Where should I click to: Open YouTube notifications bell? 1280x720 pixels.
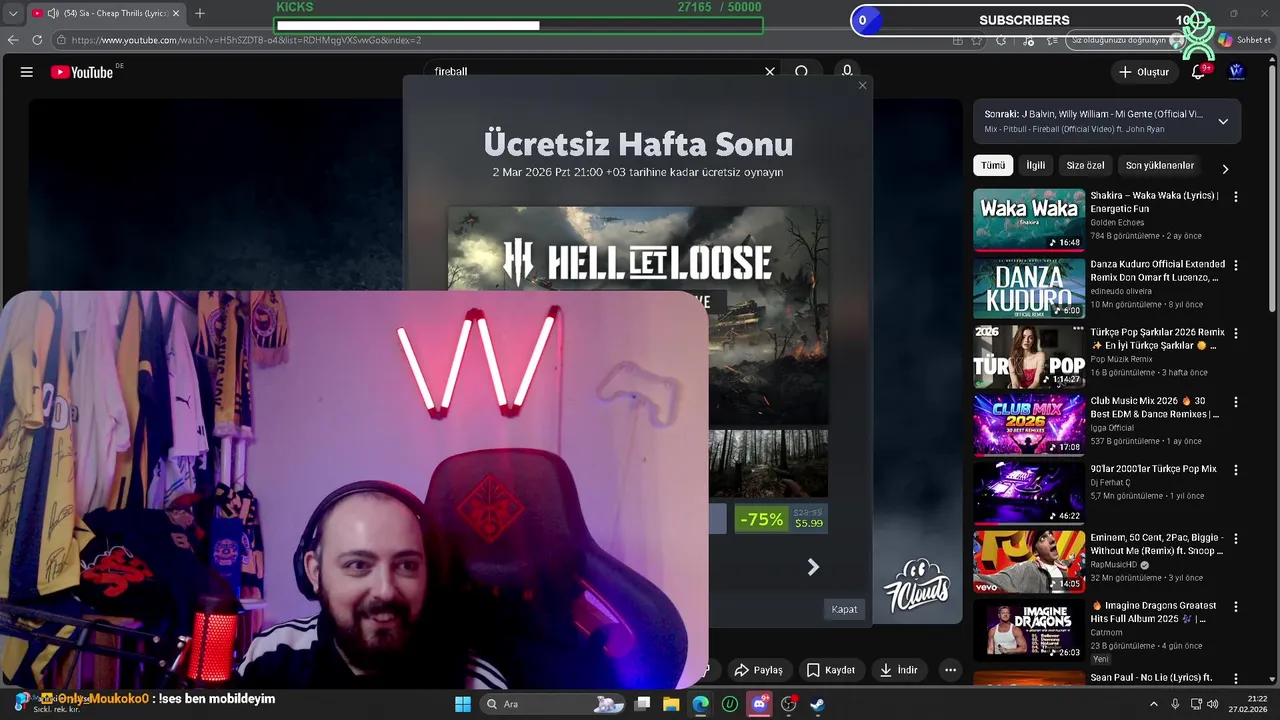(x=1199, y=72)
